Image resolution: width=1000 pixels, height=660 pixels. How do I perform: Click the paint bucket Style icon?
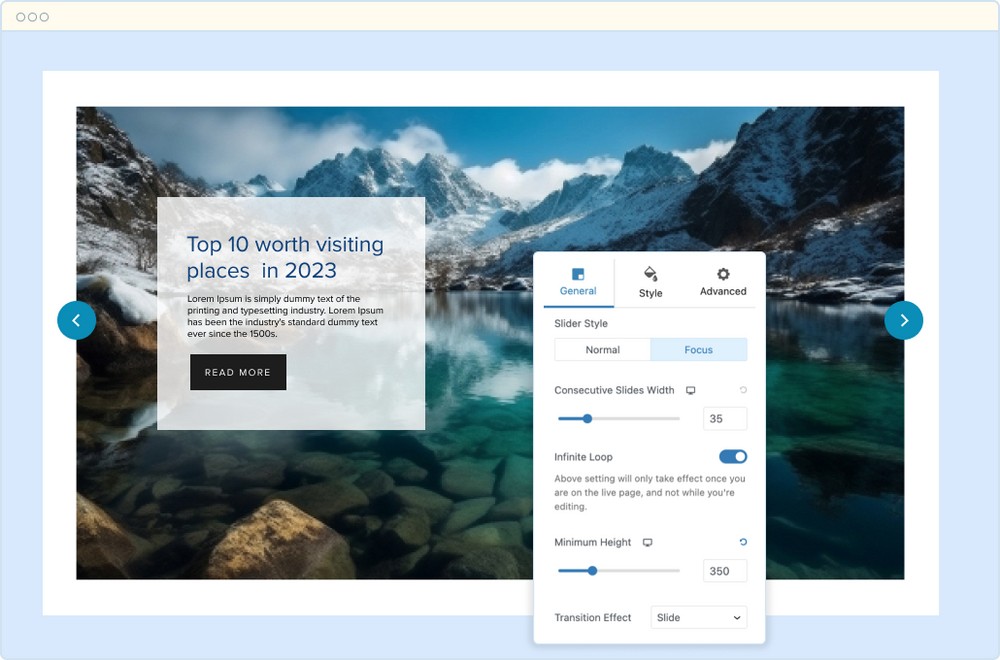pyautogui.click(x=650, y=274)
